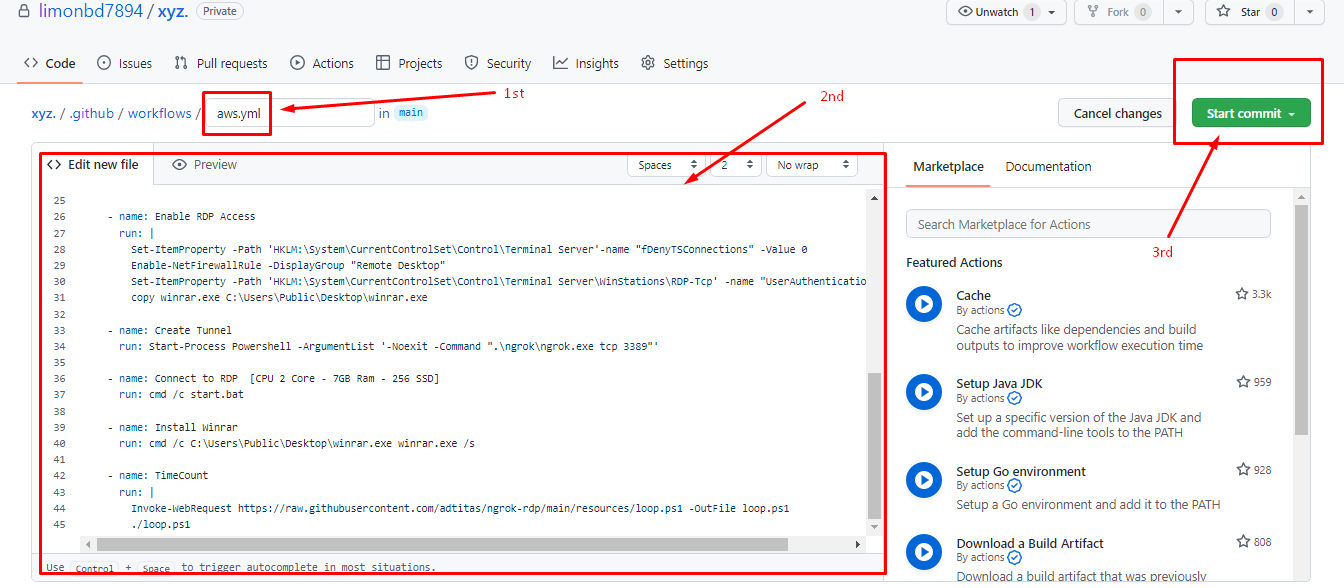
Task: Click the editor vertical scrollbar thumb
Action: pos(875,446)
